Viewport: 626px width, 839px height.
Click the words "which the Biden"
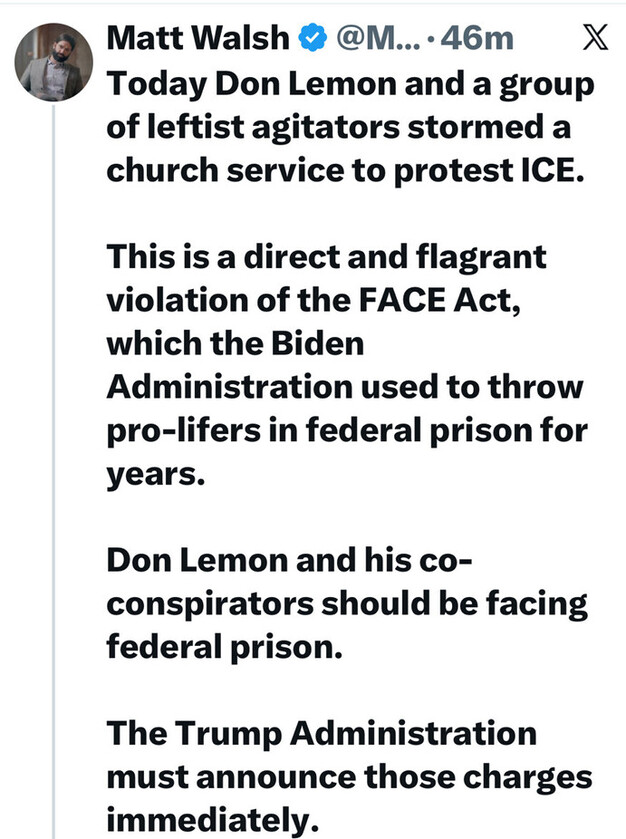click(236, 343)
